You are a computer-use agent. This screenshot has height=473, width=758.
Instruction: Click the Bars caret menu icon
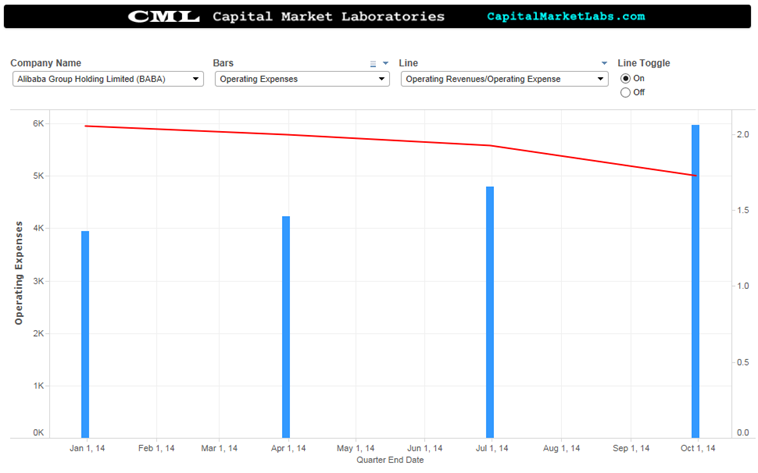tap(385, 63)
